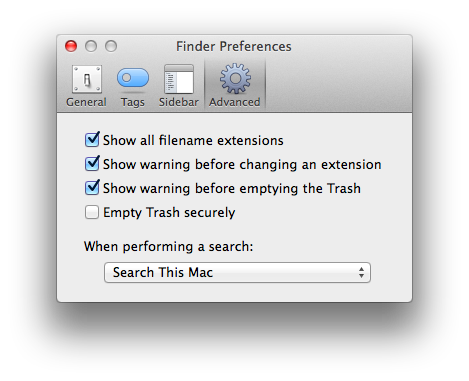469x381 pixels.
Task: Enable the Empty Trash securely checkbox
Action: 92,212
